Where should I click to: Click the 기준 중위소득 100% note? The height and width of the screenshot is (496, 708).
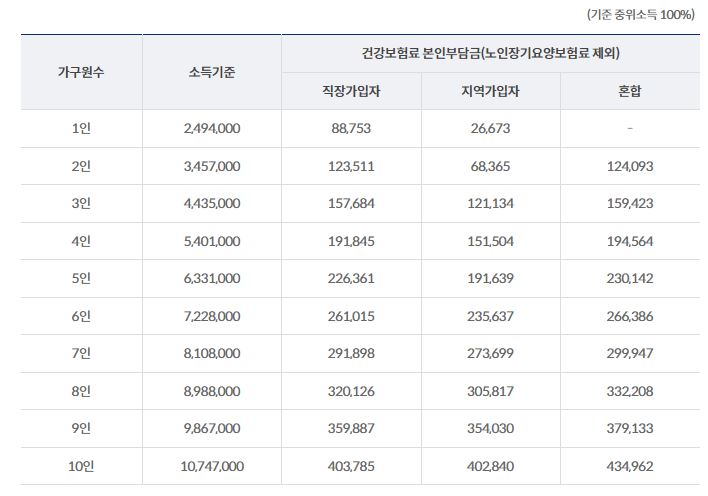coord(640,14)
